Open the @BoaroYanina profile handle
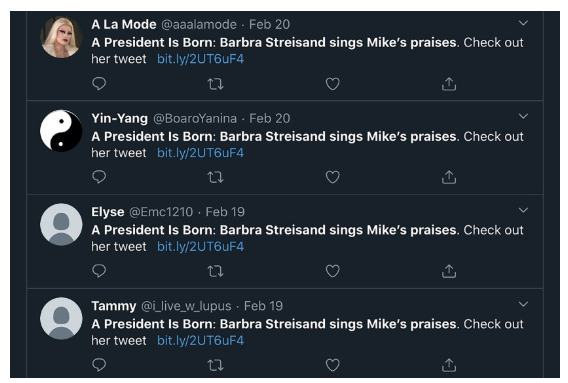Viewport: 568px width, 383px height. point(195,118)
